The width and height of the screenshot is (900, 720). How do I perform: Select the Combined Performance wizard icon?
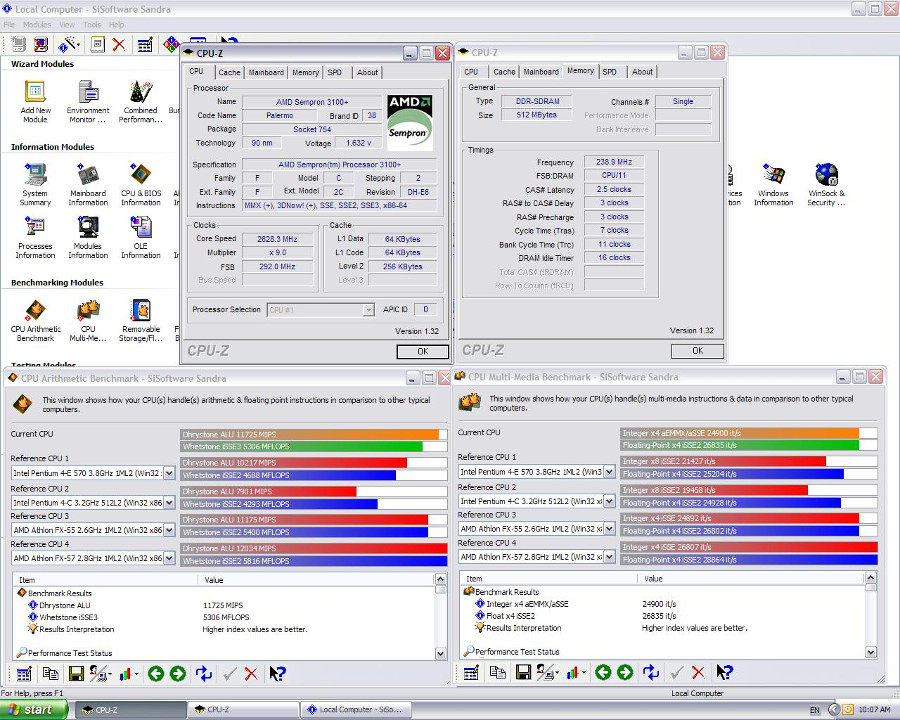coord(141,102)
